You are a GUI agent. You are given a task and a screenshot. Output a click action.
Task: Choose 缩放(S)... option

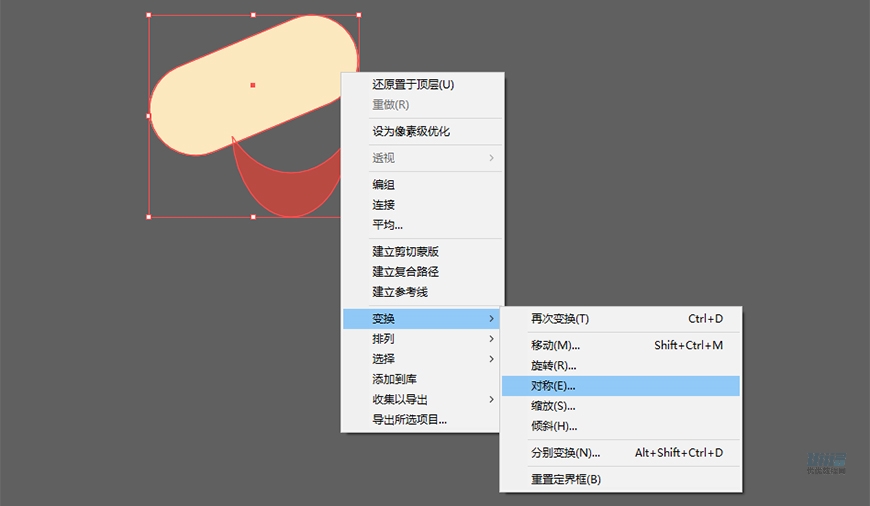coord(553,406)
